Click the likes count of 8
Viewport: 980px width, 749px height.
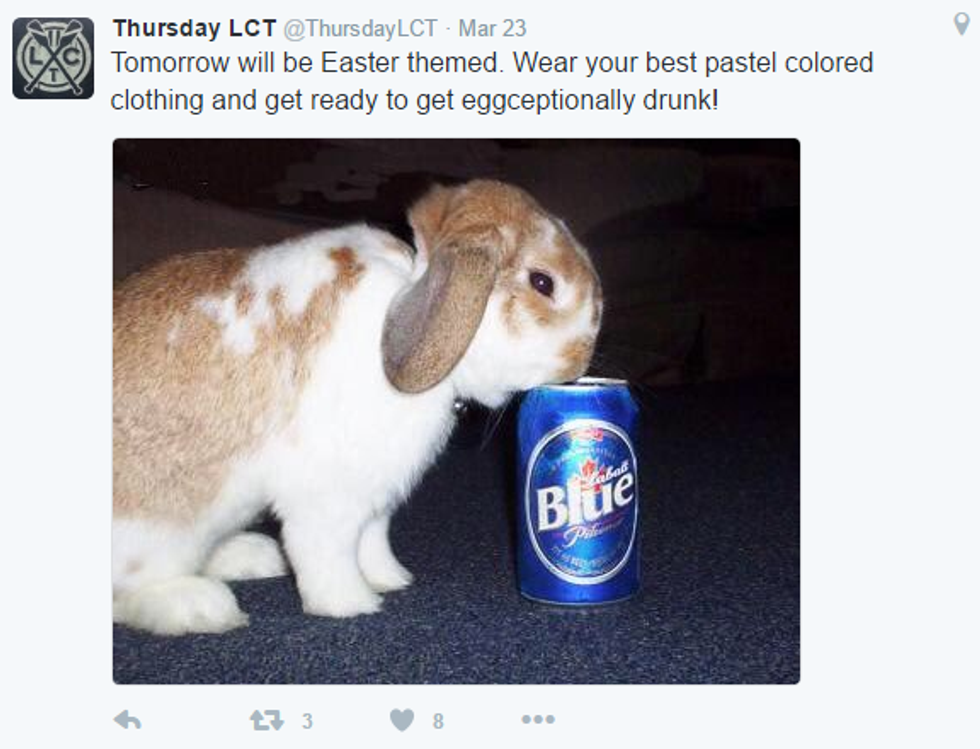point(438,721)
